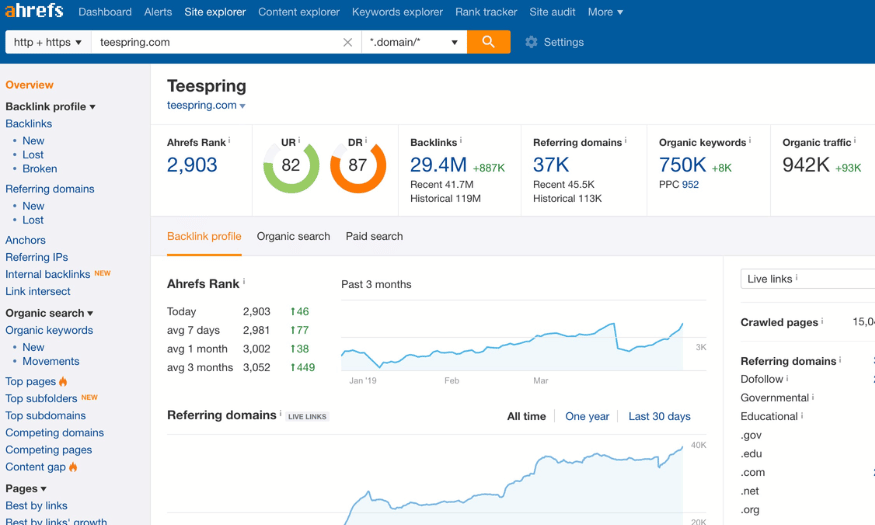The height and width of the screenshot is (525, 875).
Task: Click the PPC 952 value
Action: pos(690,185)
